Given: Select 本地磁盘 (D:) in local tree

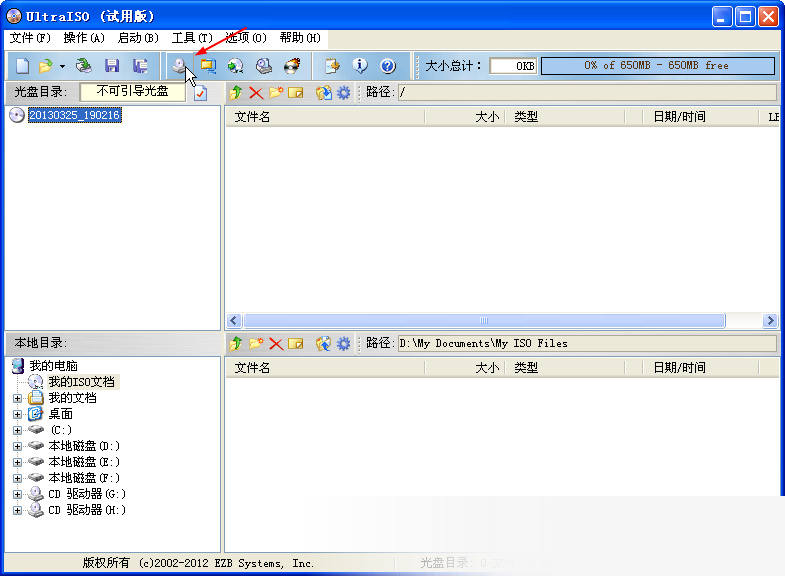Looking at the screenshot, I should 84,446.
